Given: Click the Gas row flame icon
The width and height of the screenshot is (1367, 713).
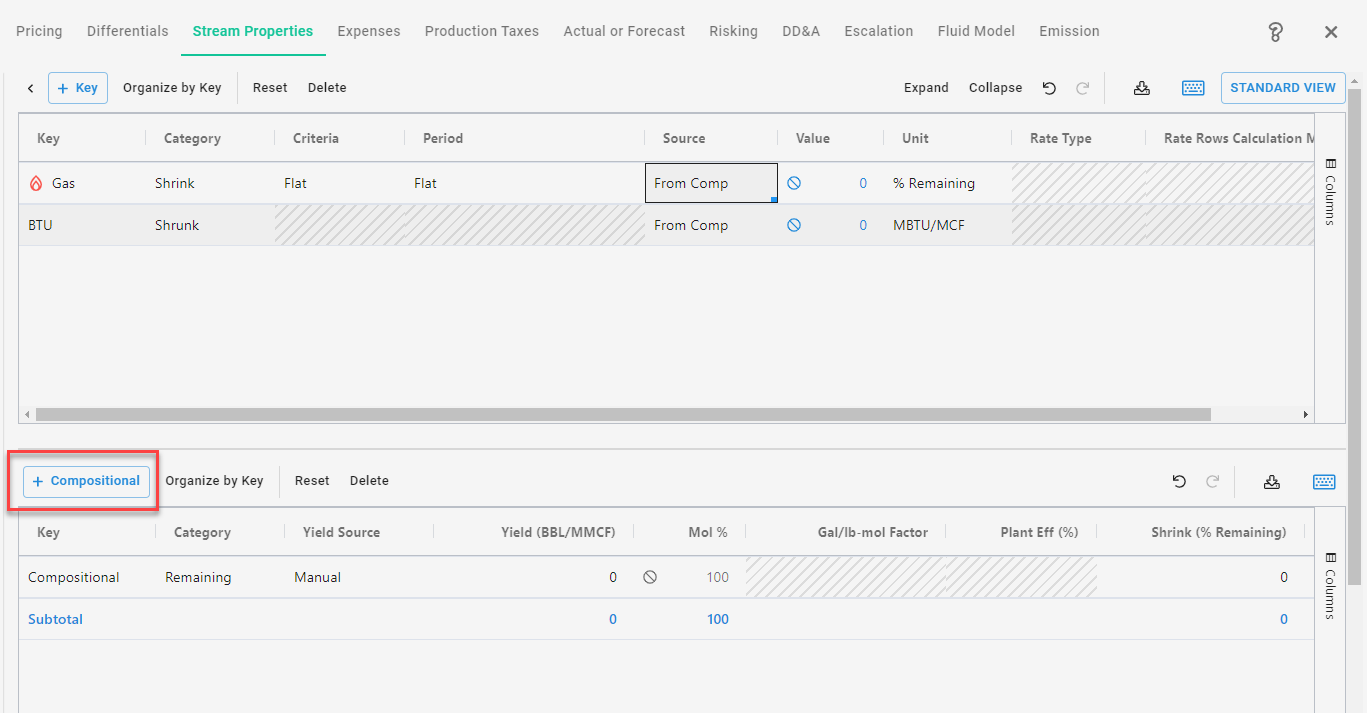Looking at the screenshot, I should pos(37,183).
